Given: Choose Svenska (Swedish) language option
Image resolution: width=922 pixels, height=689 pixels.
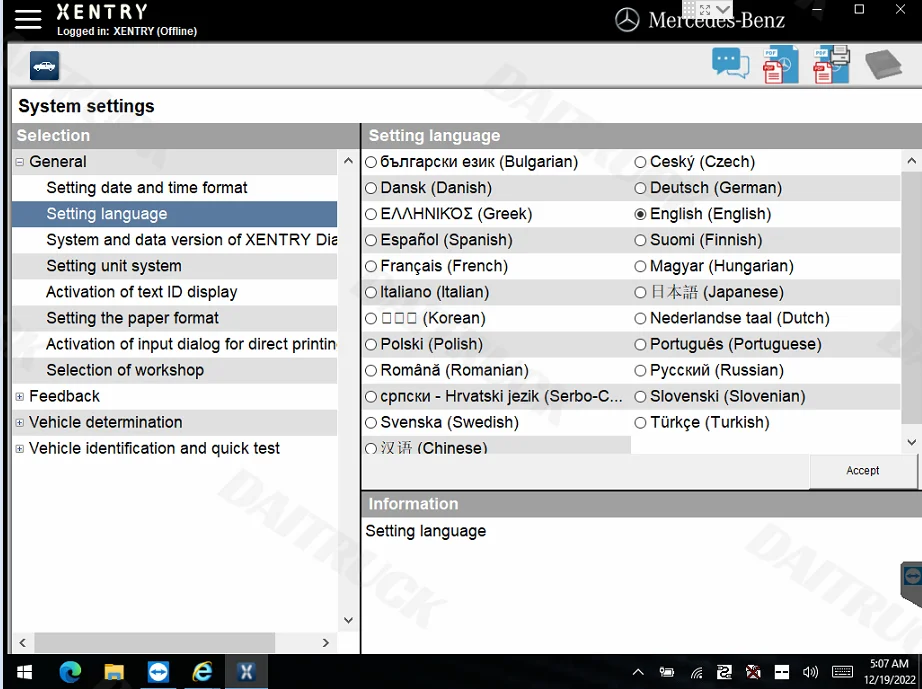Looking at the screenshot, I should pyautogui.click(x=370, y=422).
